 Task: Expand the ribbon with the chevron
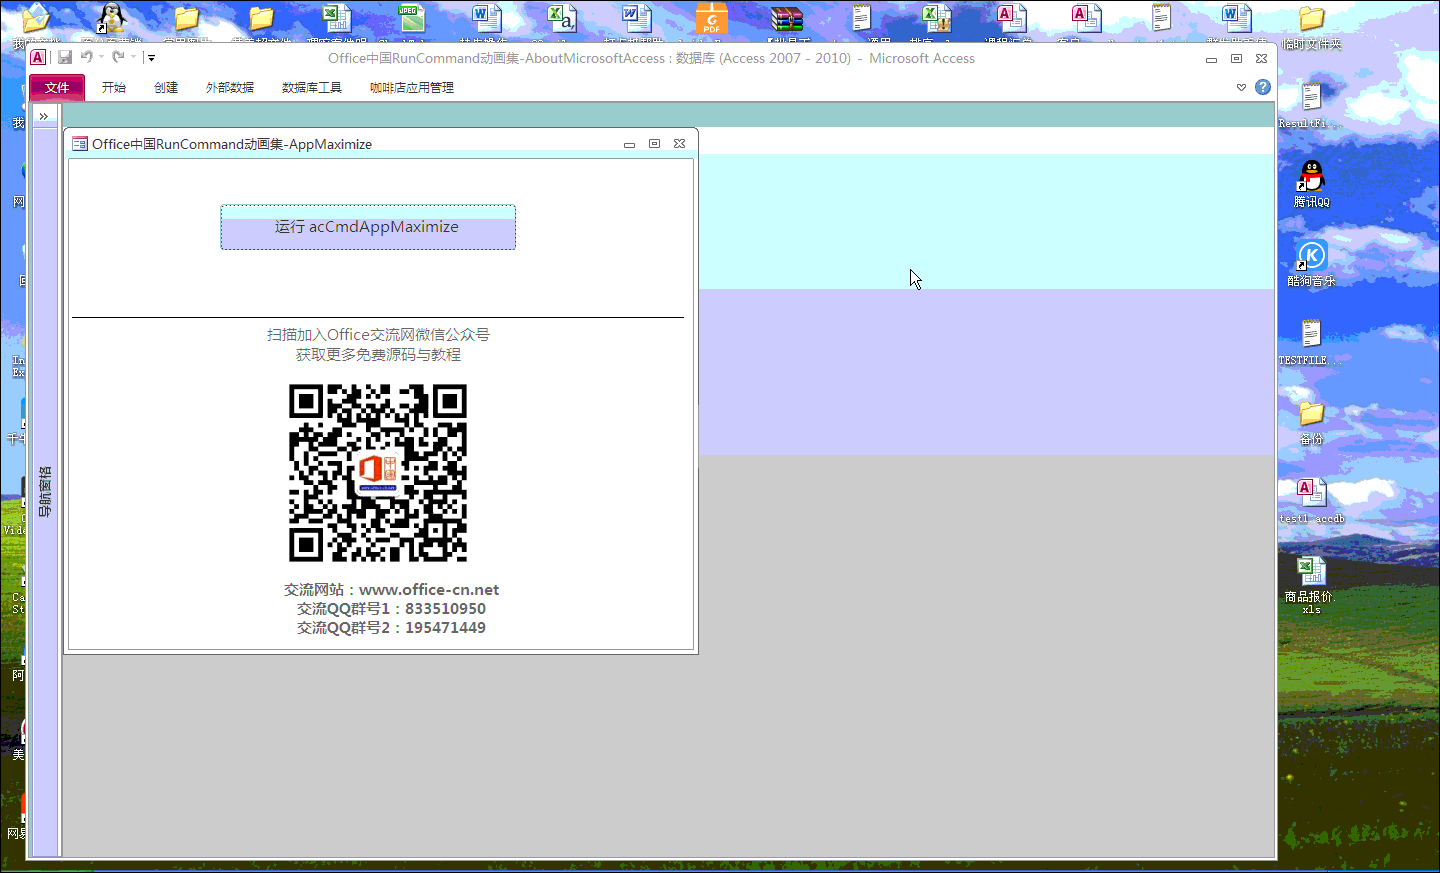(1242, 87)
